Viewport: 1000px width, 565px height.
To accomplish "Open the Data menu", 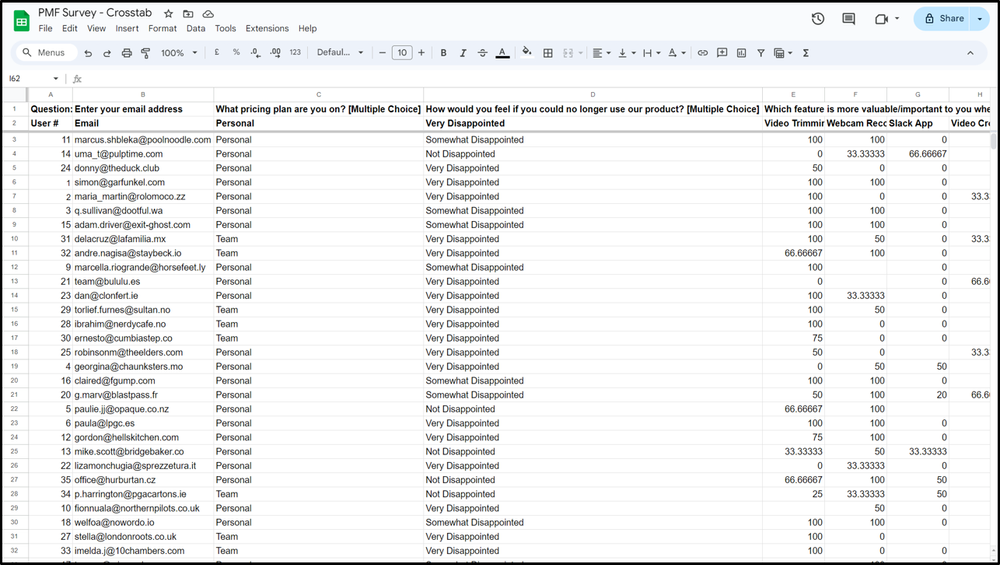I will tap(196, 29).
